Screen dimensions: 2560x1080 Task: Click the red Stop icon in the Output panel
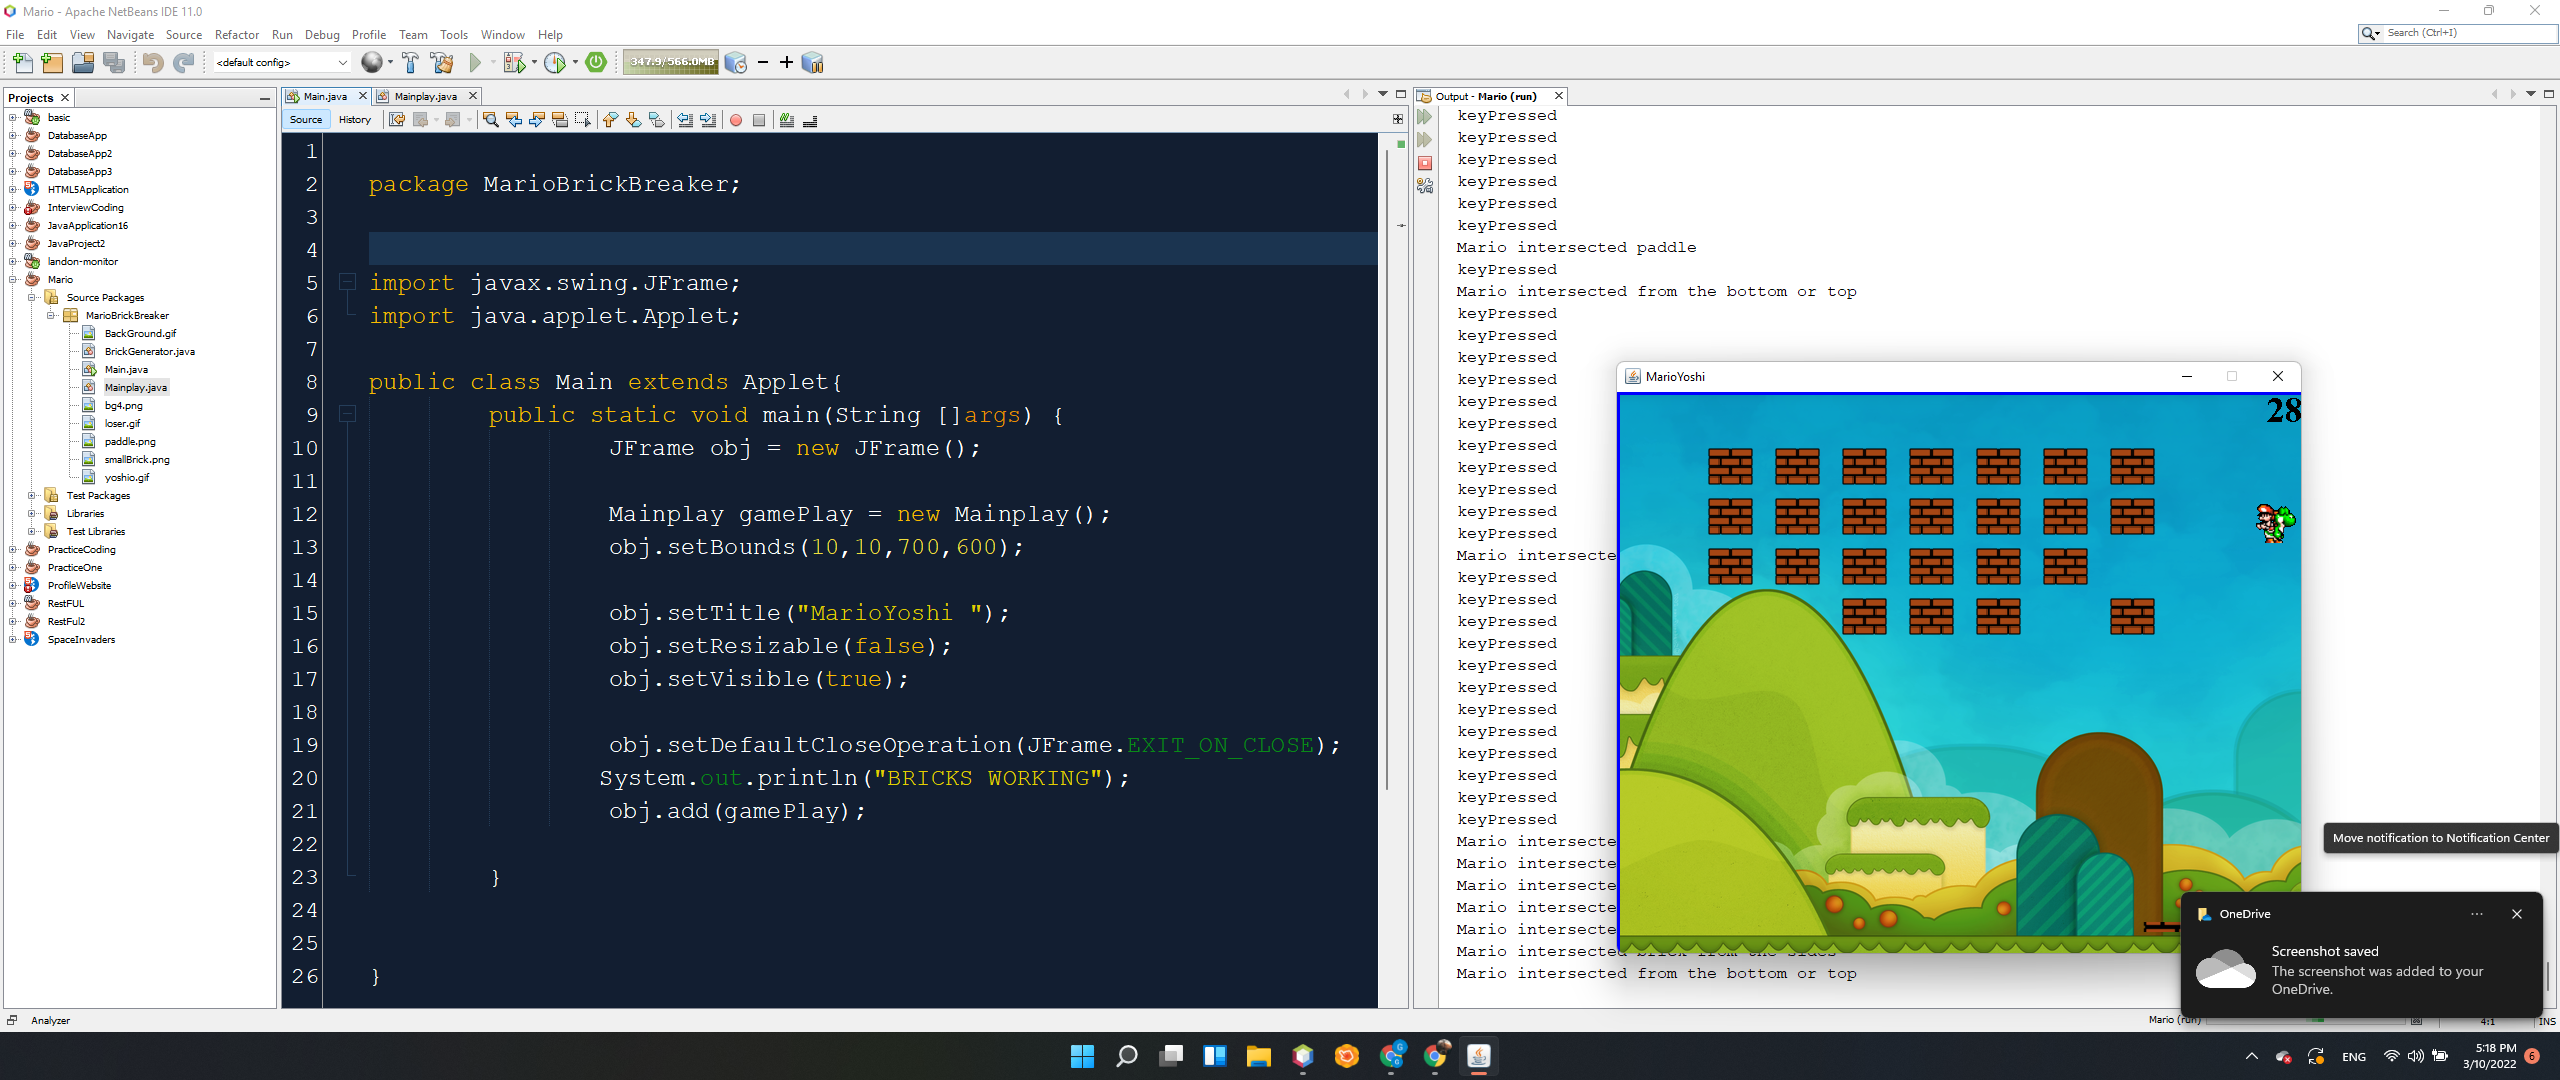pyautogui.click(x=1425, y=163)
